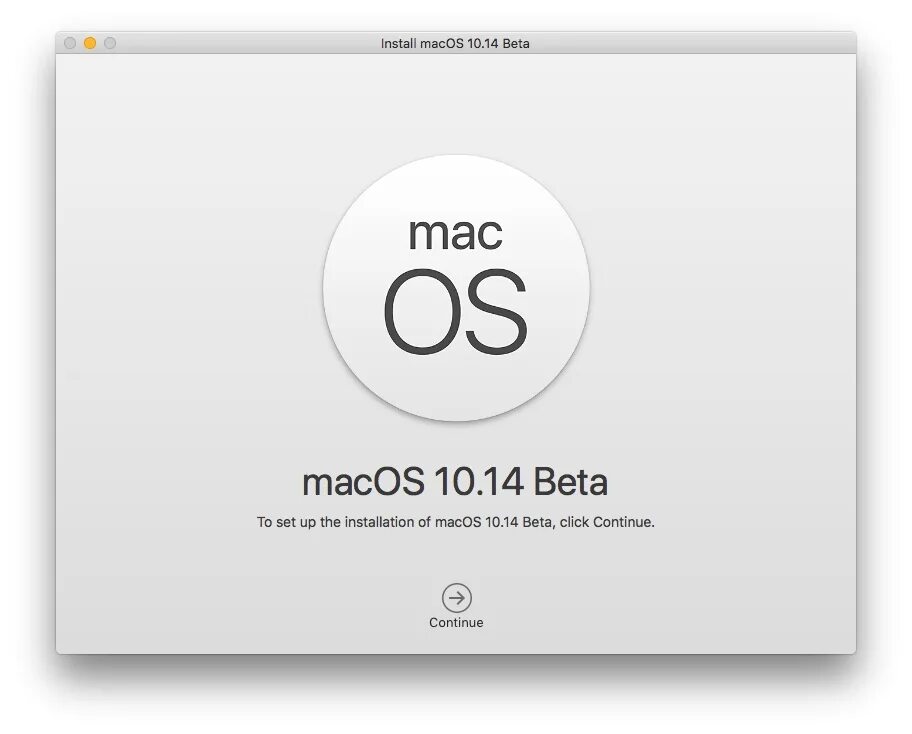Click the greyed-out close window button

point(70,43)
